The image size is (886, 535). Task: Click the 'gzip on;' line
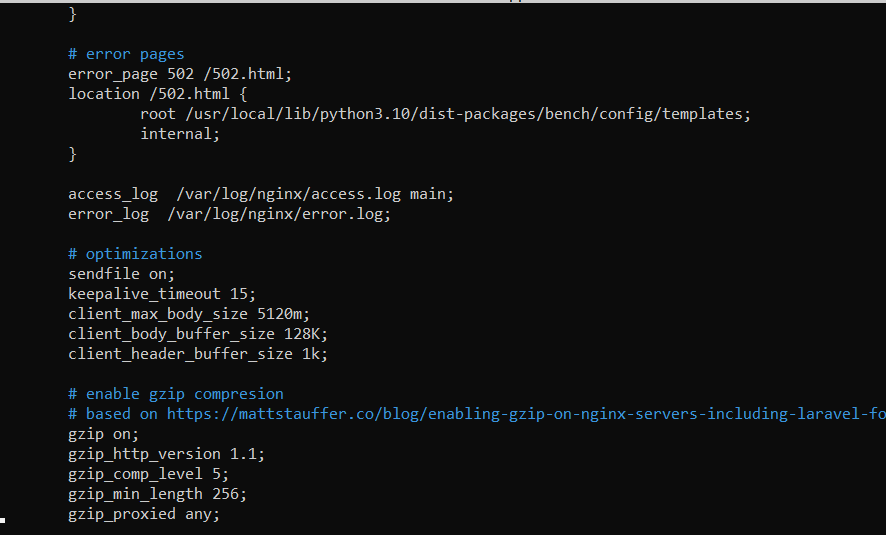click(103, 434)
